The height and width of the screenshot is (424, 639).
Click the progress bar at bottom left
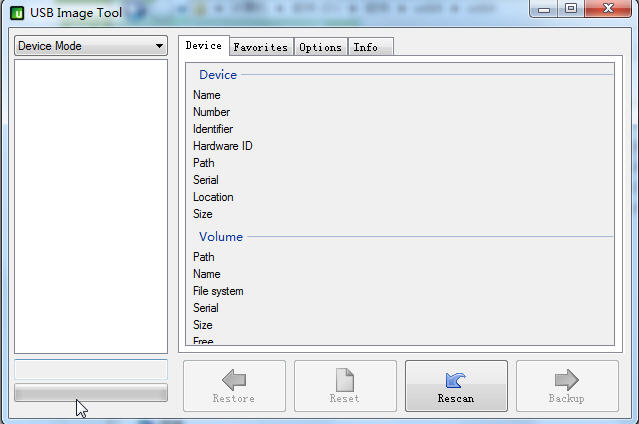91,393
